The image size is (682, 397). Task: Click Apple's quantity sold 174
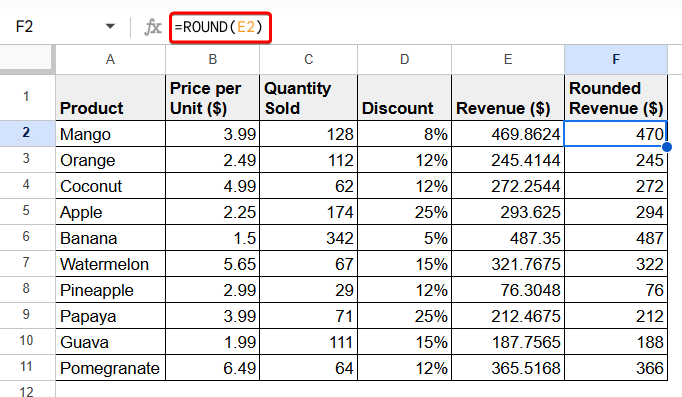tap(309, 212)
